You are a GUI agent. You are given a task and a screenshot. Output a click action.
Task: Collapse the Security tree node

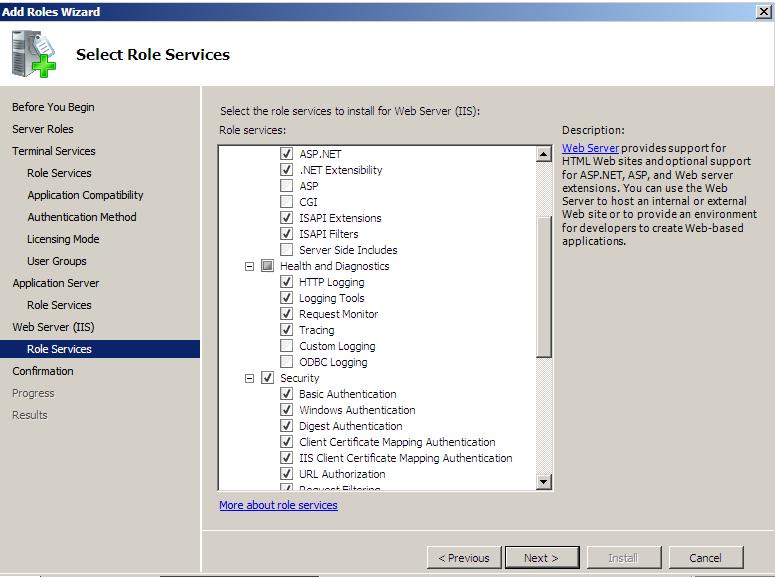[x=250, y=378]
